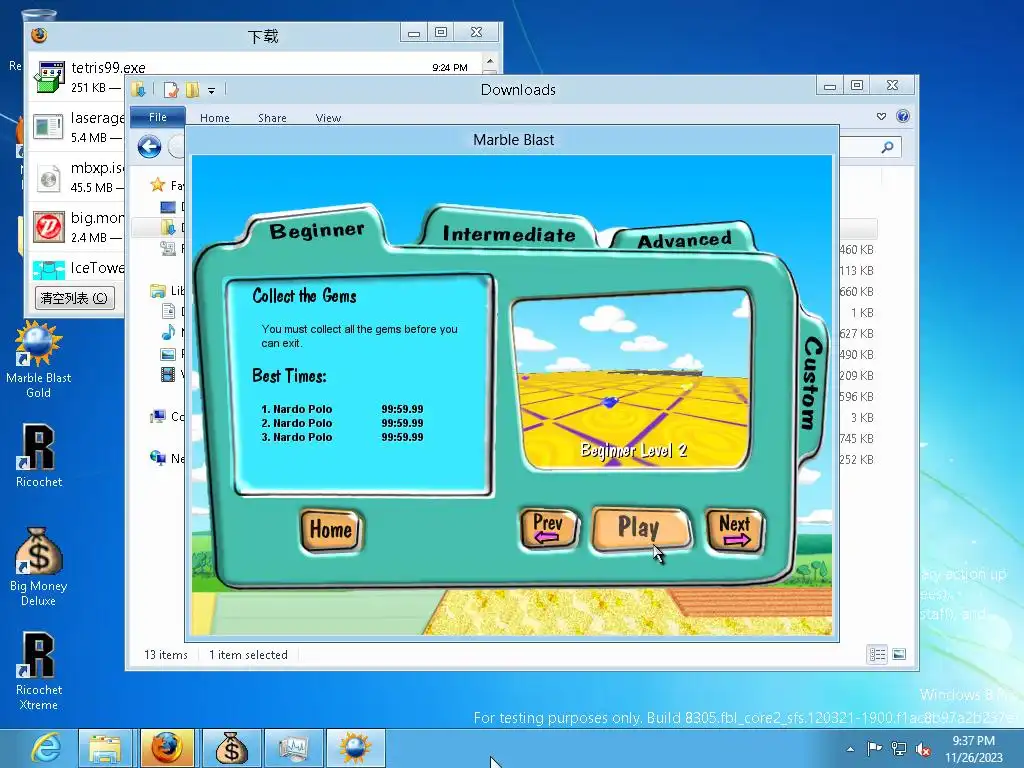Open network status tray icon
1024x768 pixels.
899,749
